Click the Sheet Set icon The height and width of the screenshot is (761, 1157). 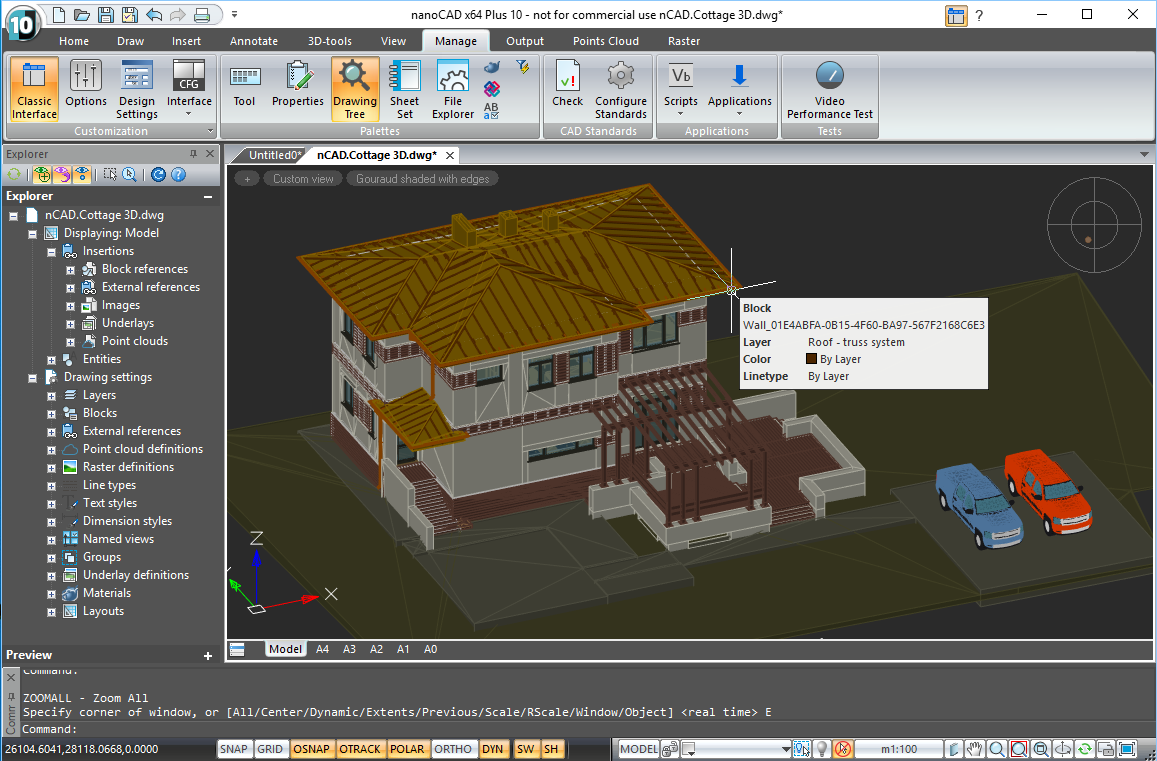[x=405, y=89]
